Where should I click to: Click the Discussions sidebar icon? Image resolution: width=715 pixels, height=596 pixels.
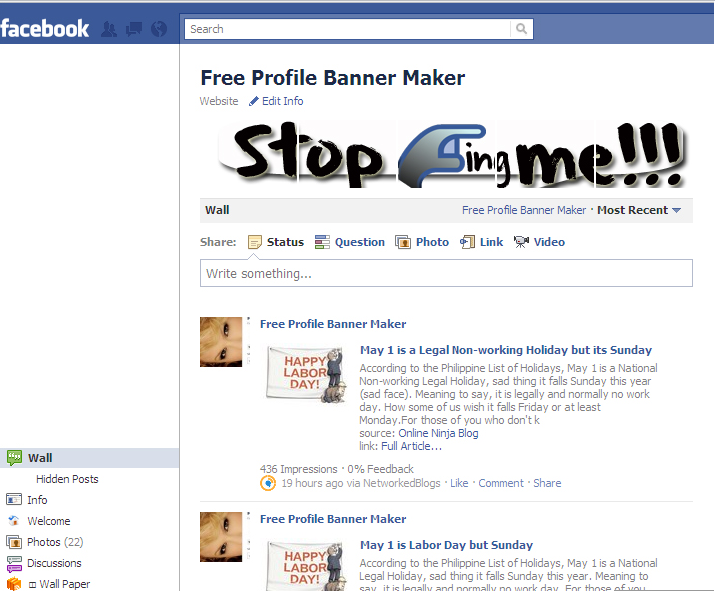coord(14,564)
